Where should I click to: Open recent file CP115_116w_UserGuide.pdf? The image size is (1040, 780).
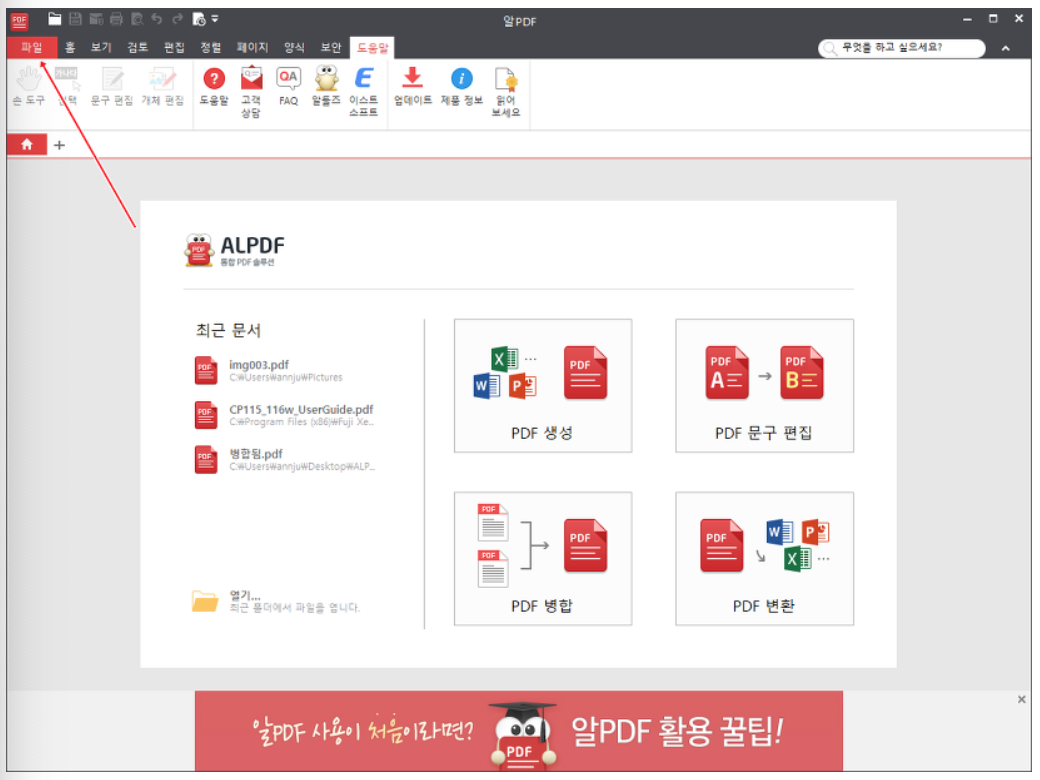click(x=285, y=415)
